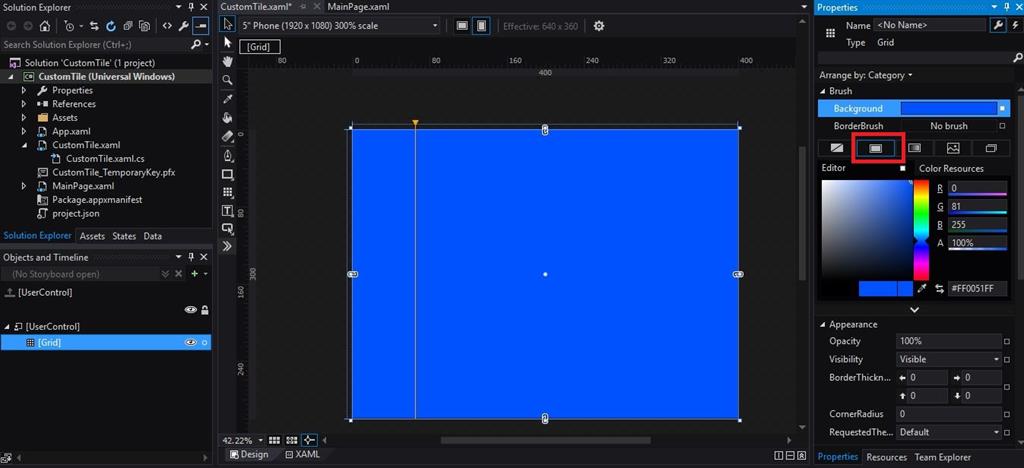Image resolution: width=1024 pixels, height=468 pixels.
Task: Open the Color Resources tab in brush editor
Action: pyautogui.click(x=951, y=168)
